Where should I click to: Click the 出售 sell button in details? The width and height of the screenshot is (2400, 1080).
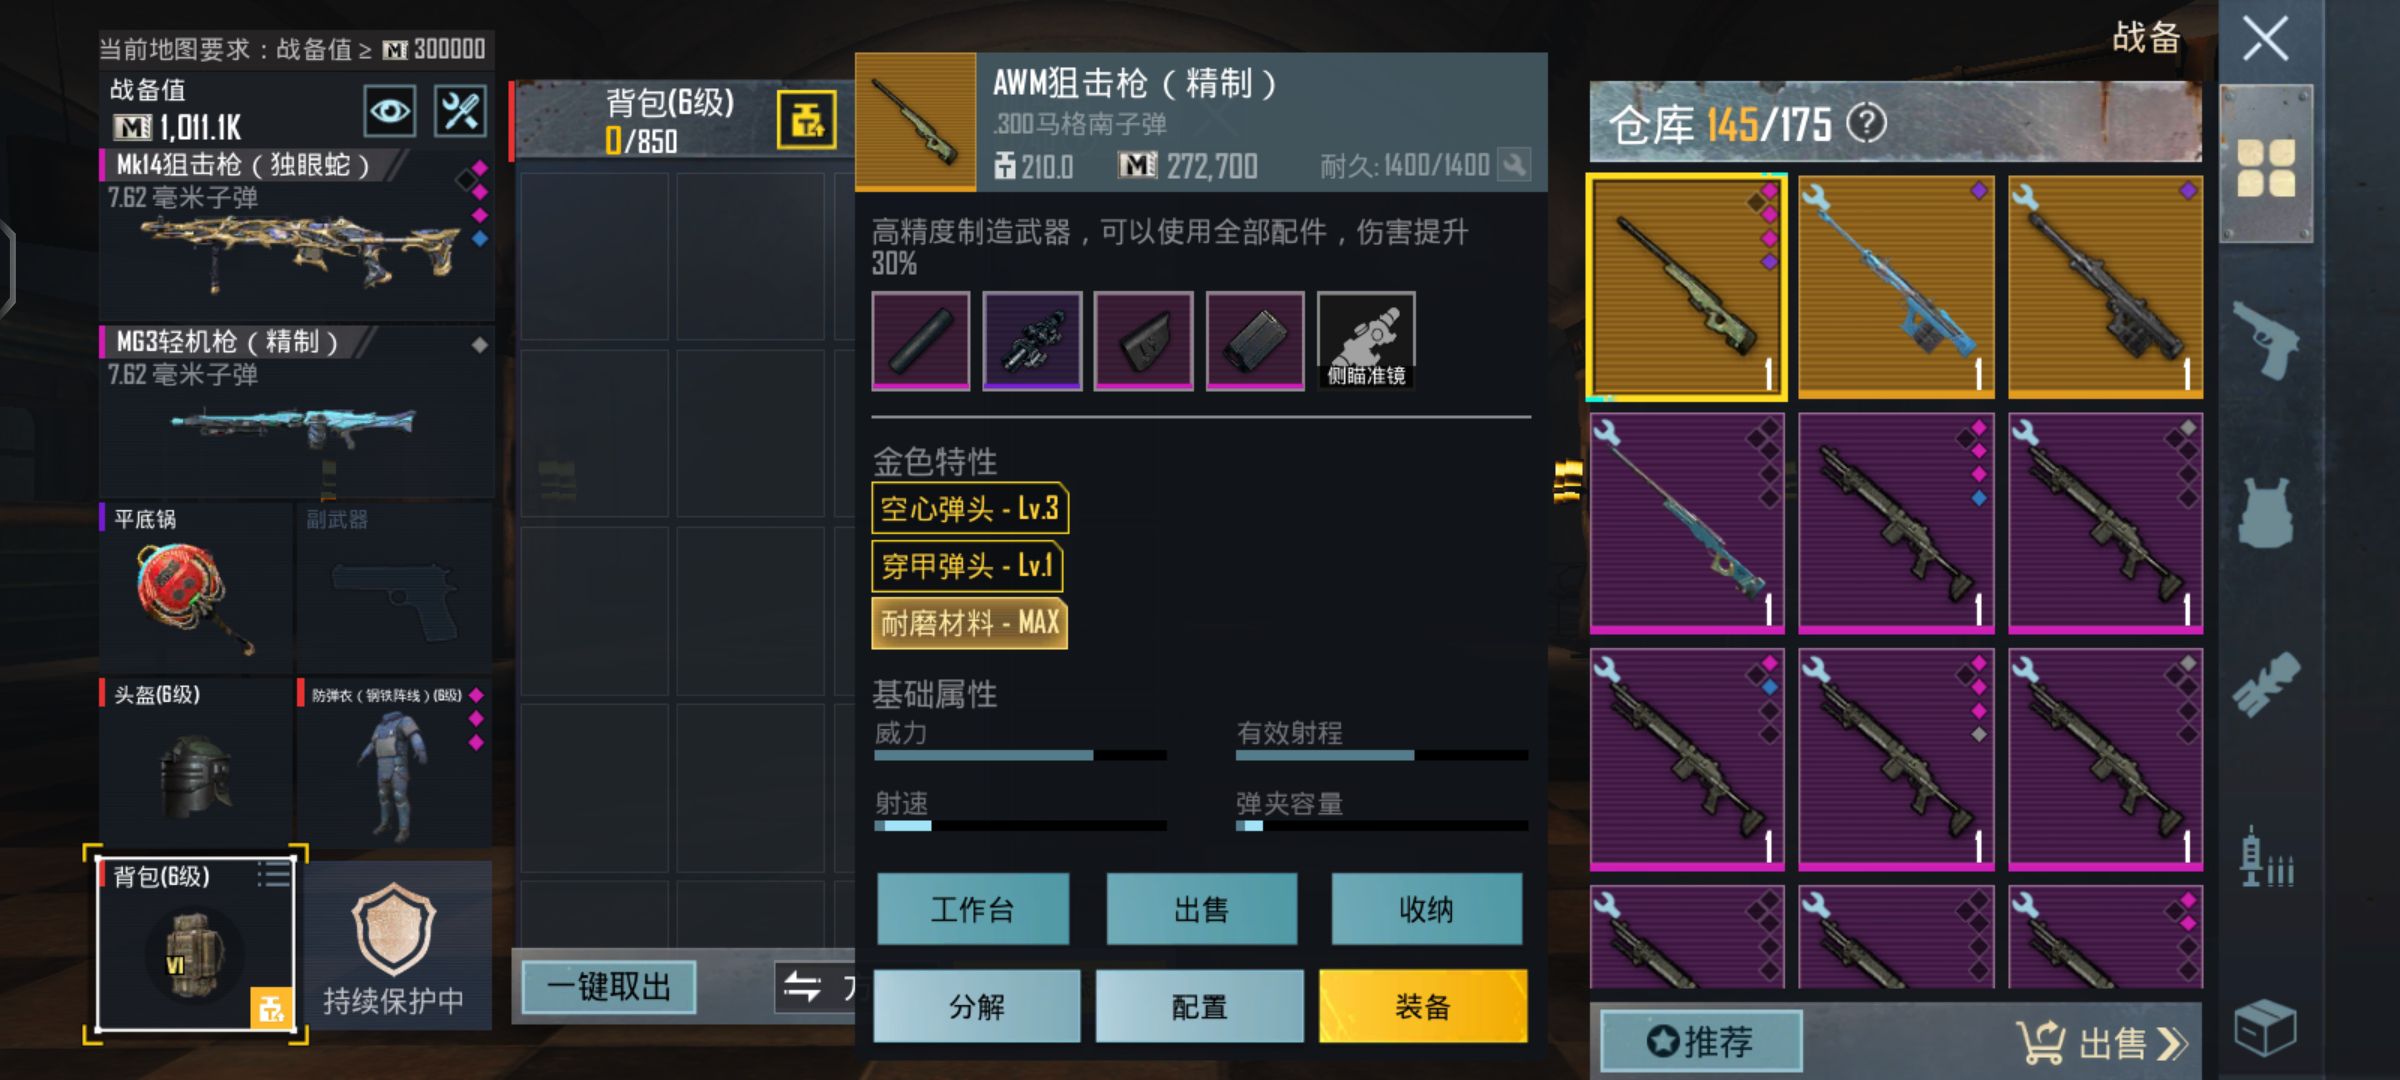tap(1201, 909)
